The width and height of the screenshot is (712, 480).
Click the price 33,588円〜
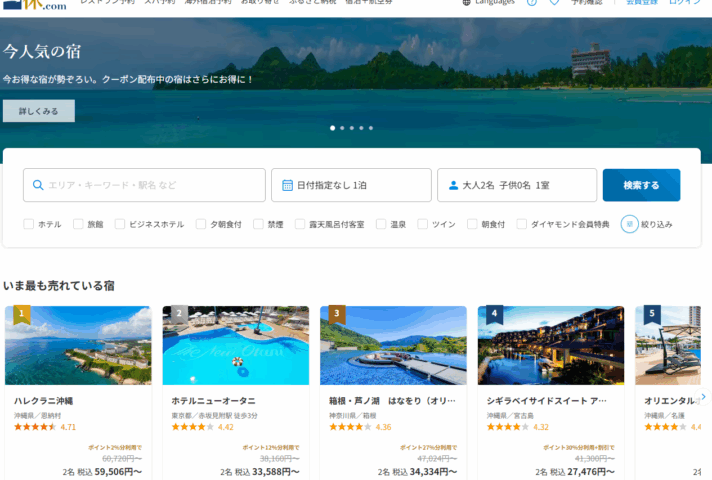(x=276, y=472)
